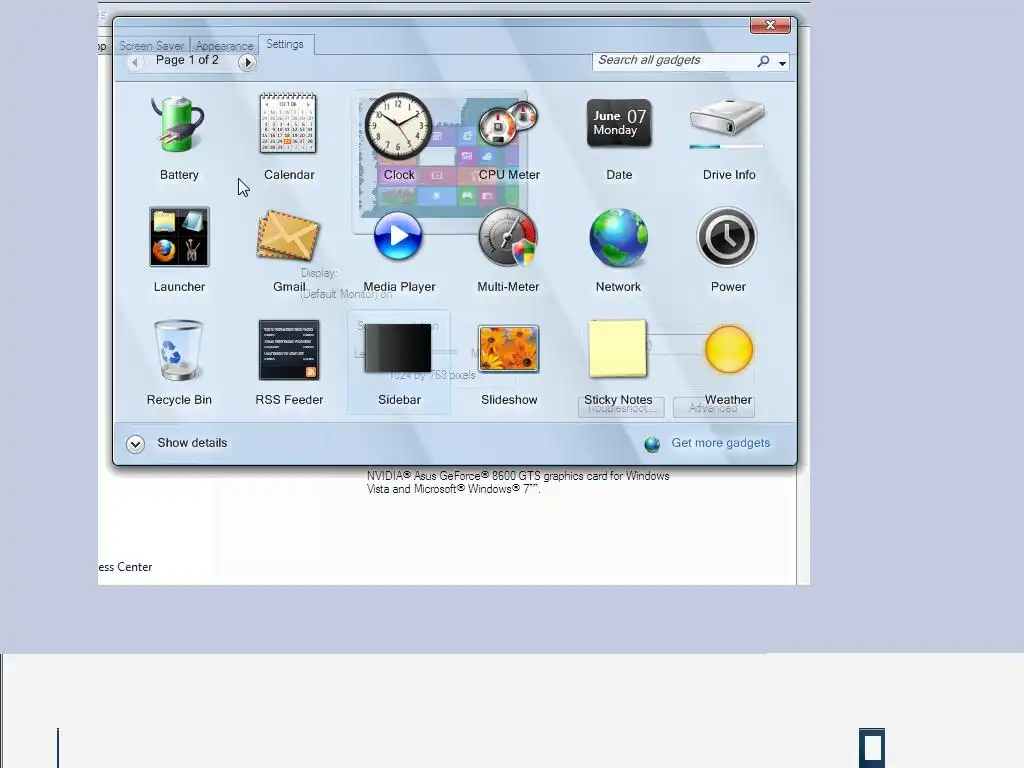Screen dimensions: 1024x768
Task: Select the Date gadget icon
Action: (x=618, y=123)
